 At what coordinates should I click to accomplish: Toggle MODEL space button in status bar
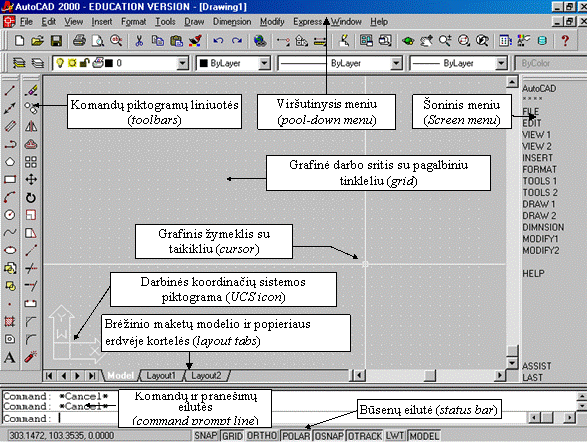pos(424,436)
